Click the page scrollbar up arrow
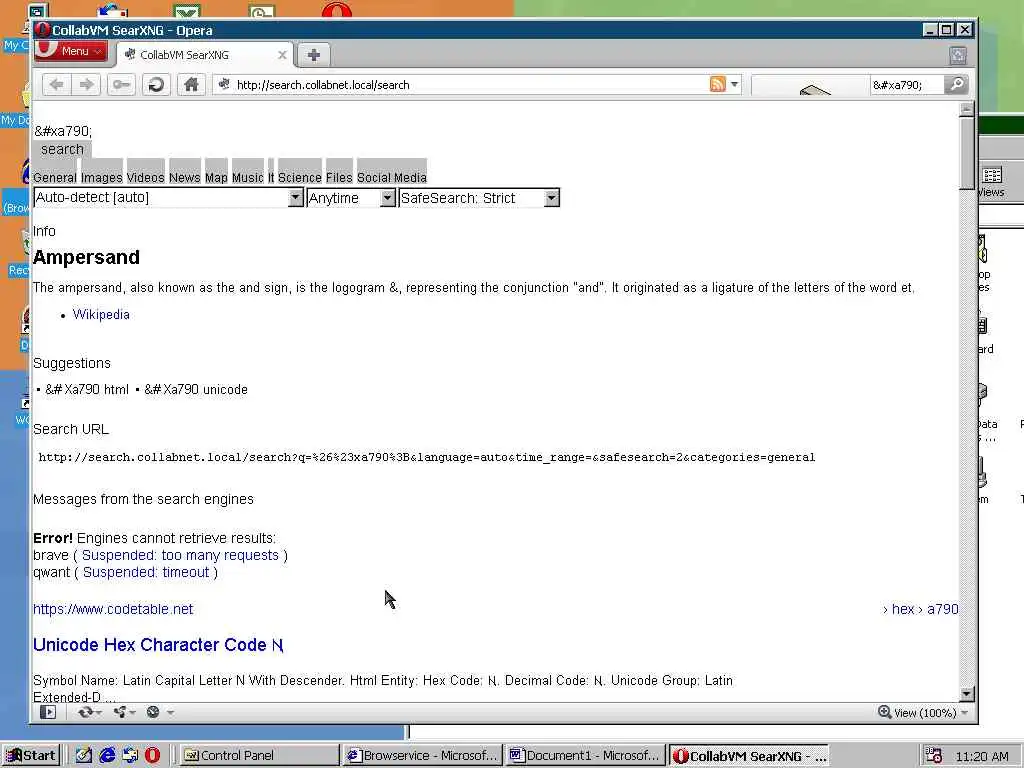The height and width of the screenshot is (768, 1024). [x=967, y=109]
